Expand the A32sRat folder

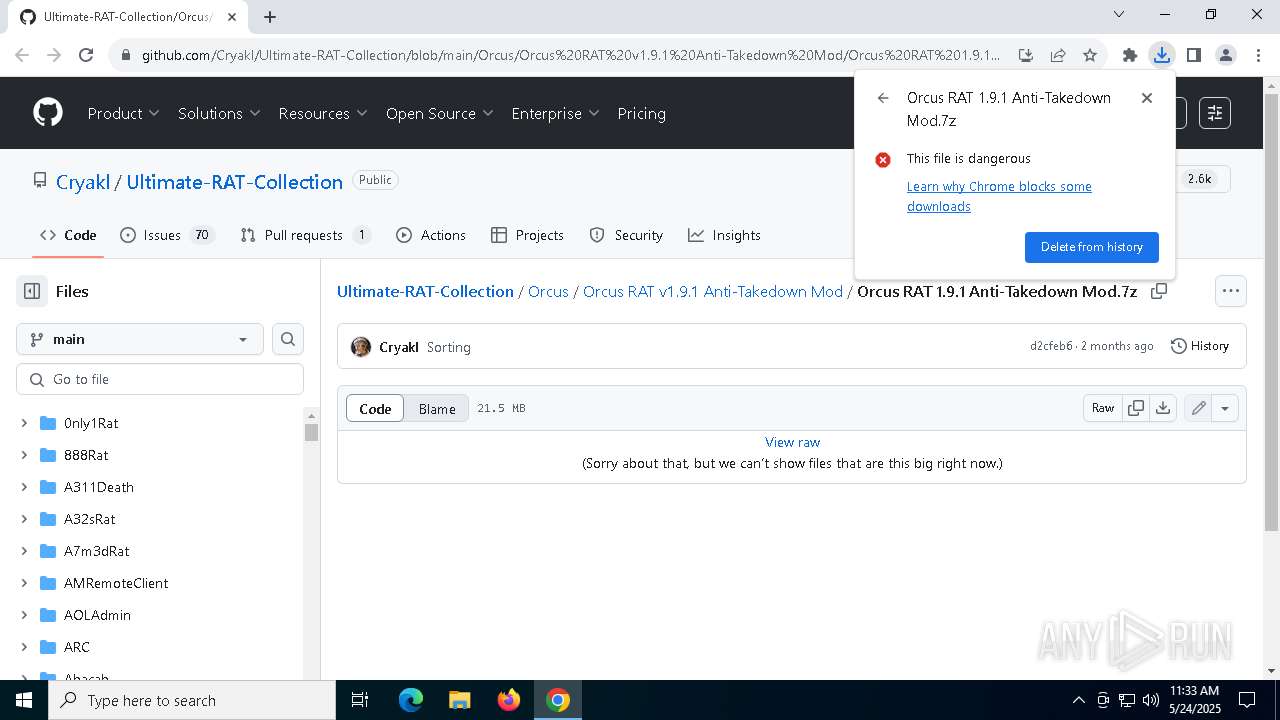coord(24,519)
